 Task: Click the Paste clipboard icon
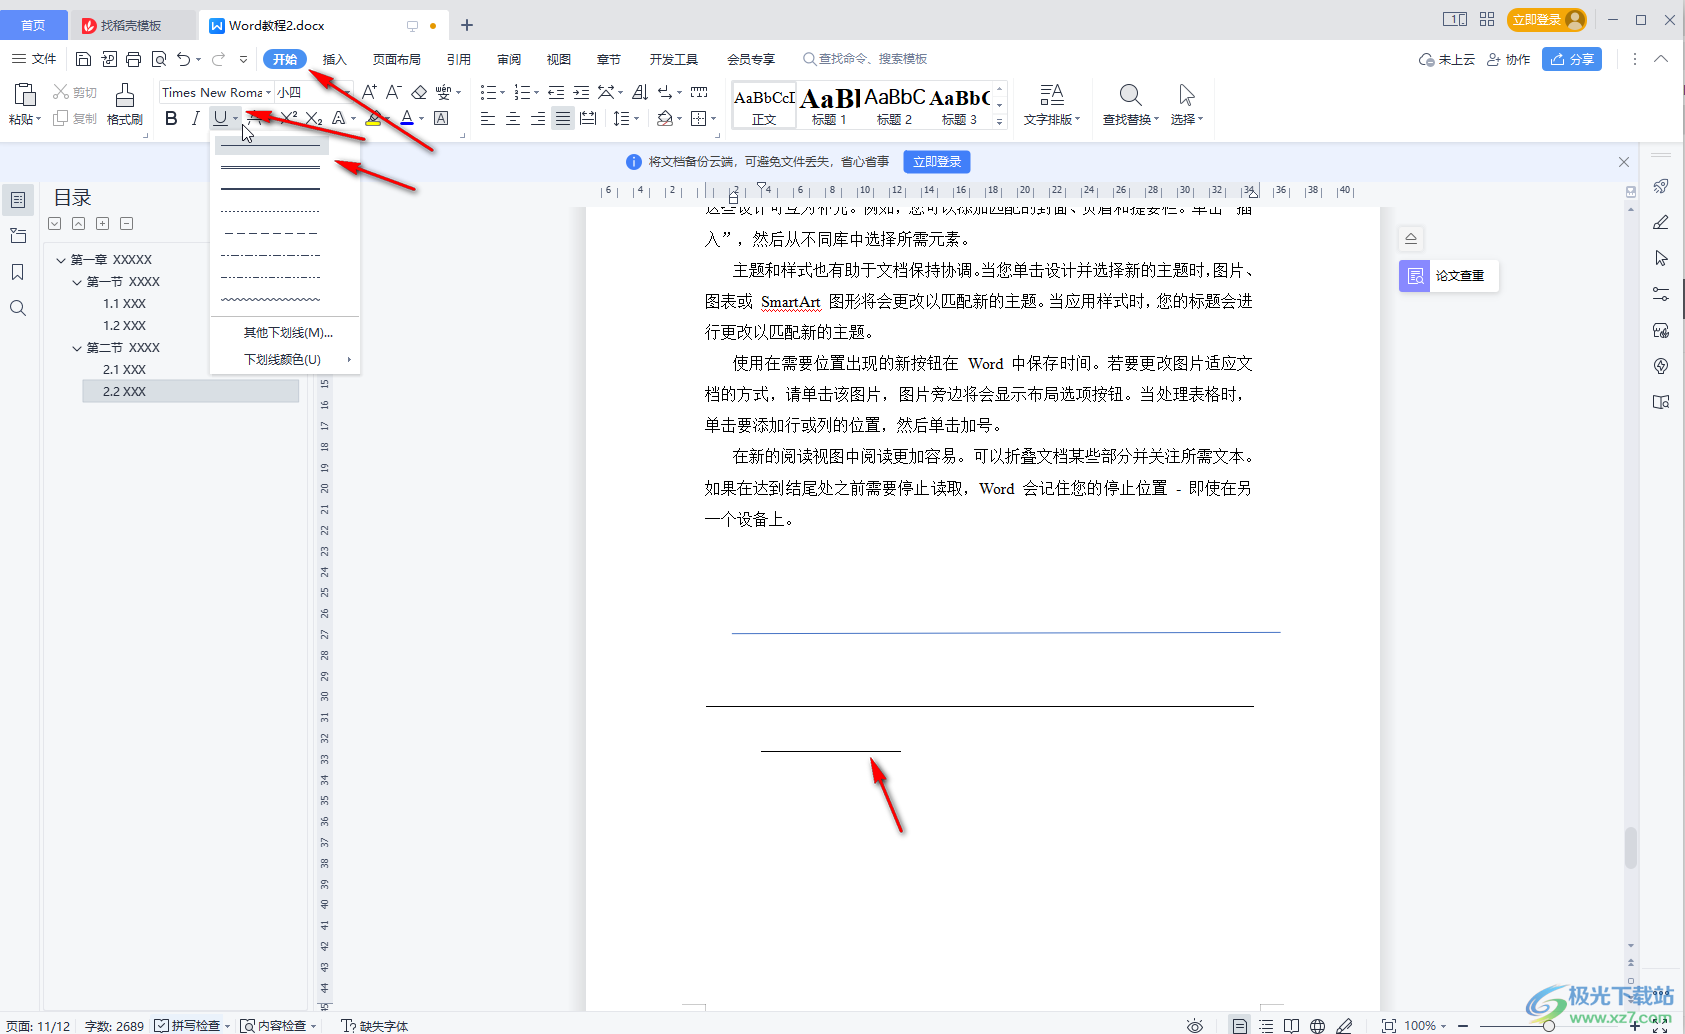click(x=25, y=95)
